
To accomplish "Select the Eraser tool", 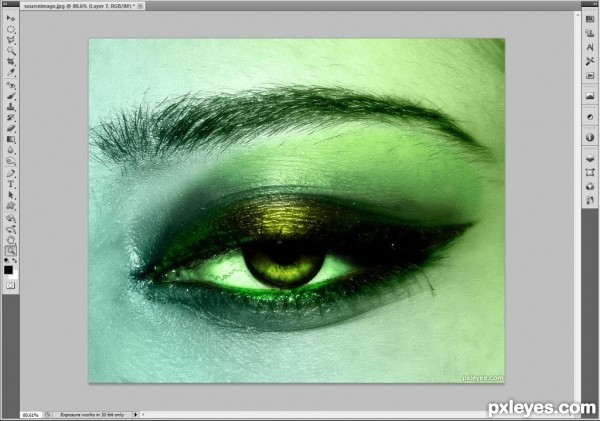I will (x=11, y=128).
